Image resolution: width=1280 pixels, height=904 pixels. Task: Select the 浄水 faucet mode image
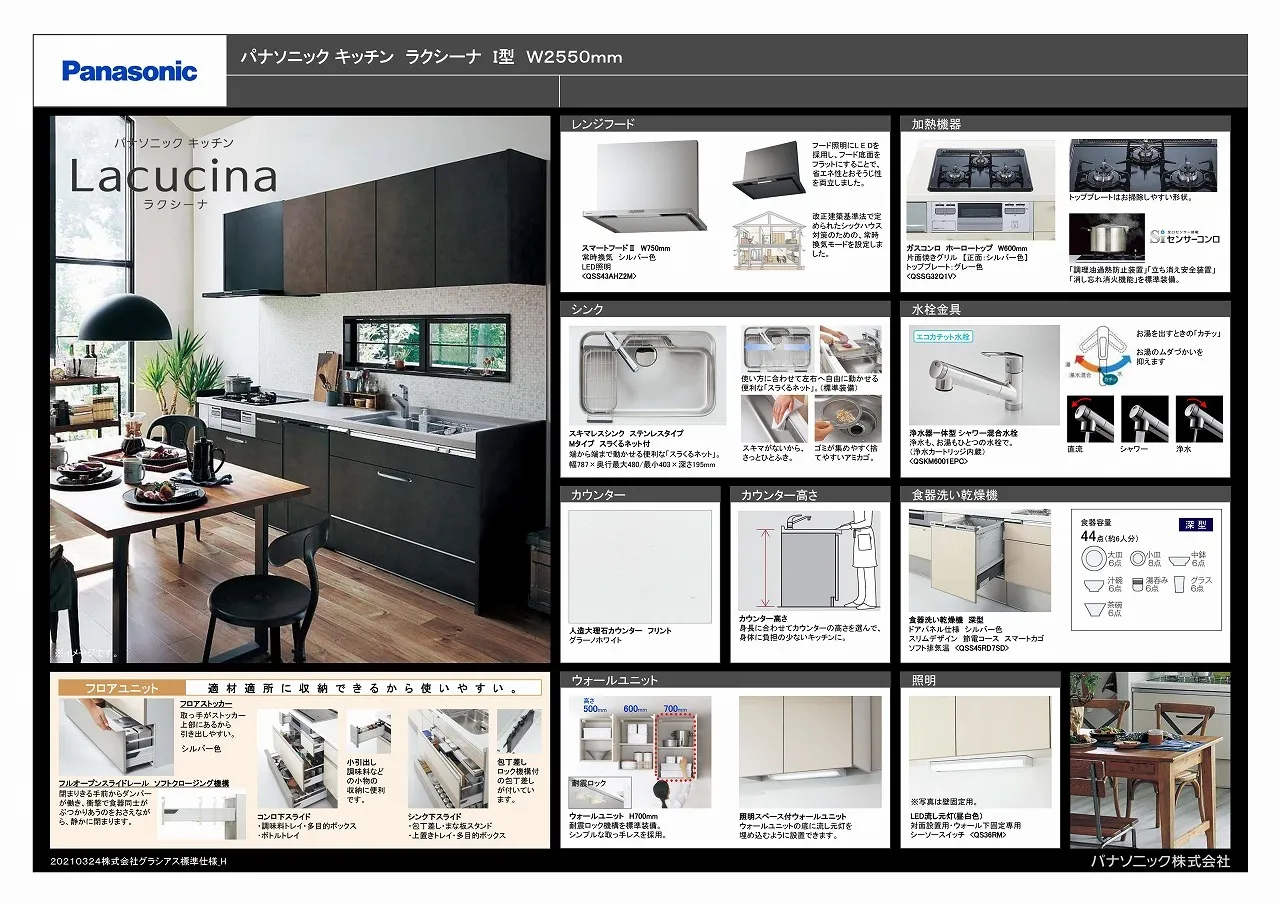1198,420
